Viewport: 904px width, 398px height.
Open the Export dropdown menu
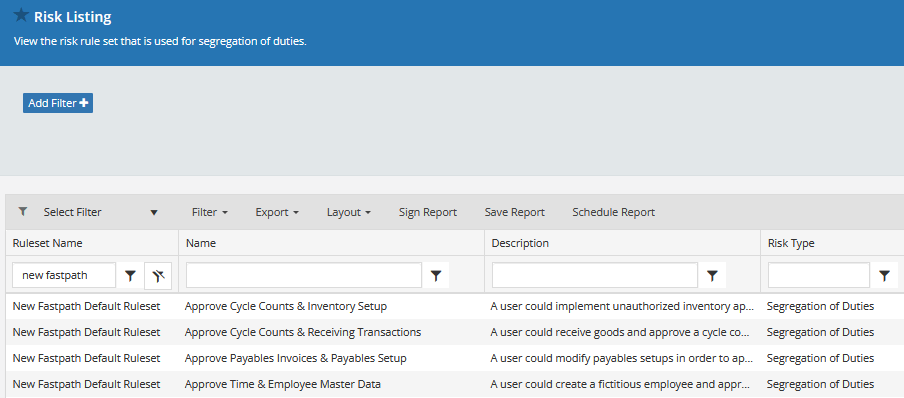coord(277,212)
